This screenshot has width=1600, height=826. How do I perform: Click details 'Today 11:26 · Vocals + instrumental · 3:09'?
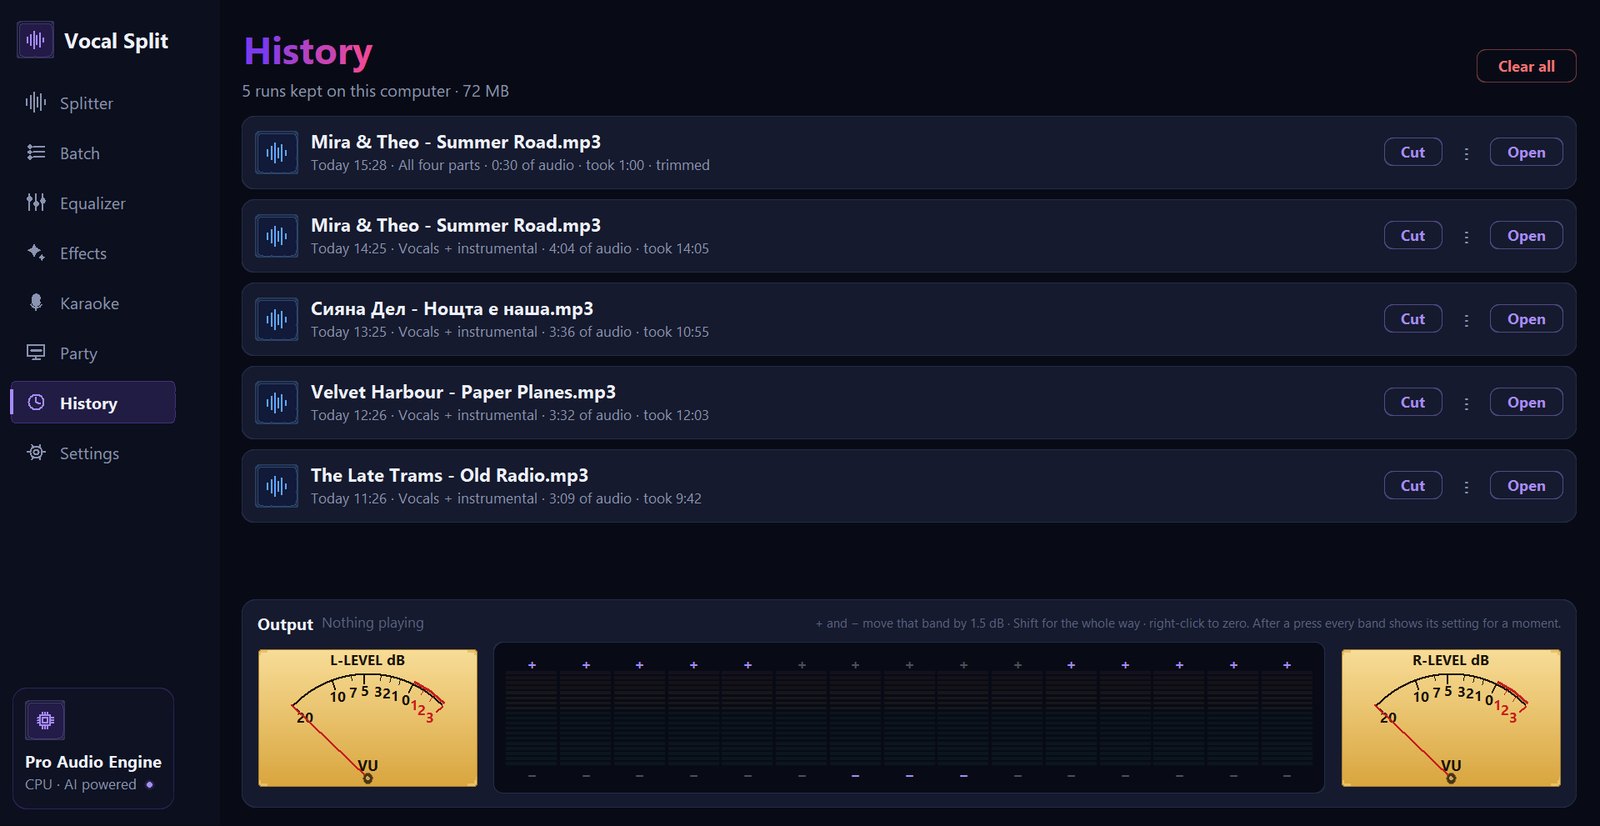[x=506, y=498]
